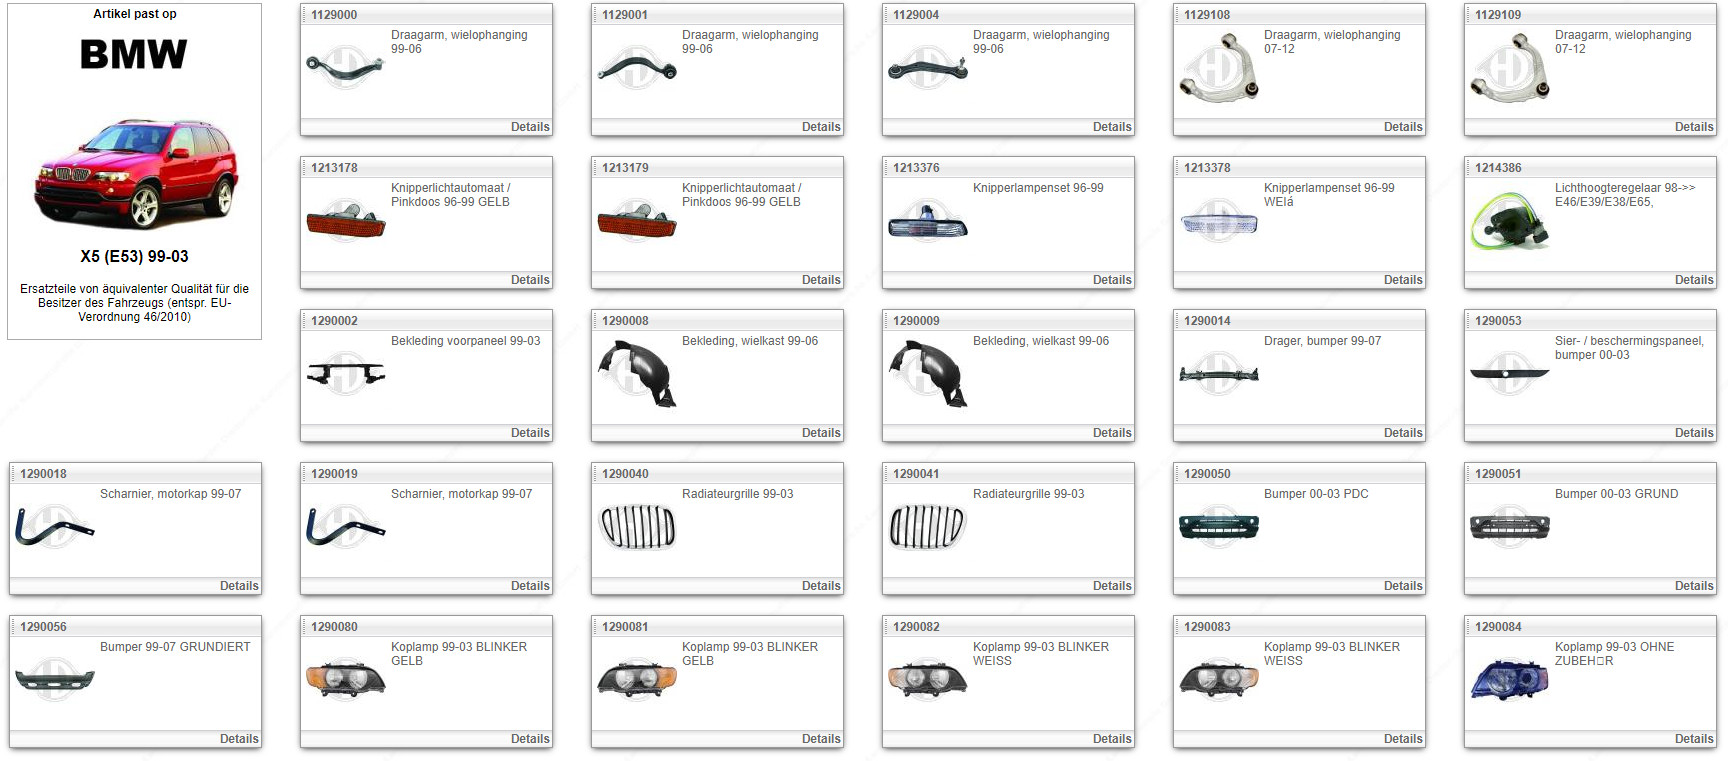Select orange indicator thumbnail of part 1213179
Viewport: 1728px width, 761px height.
(636, 221)
